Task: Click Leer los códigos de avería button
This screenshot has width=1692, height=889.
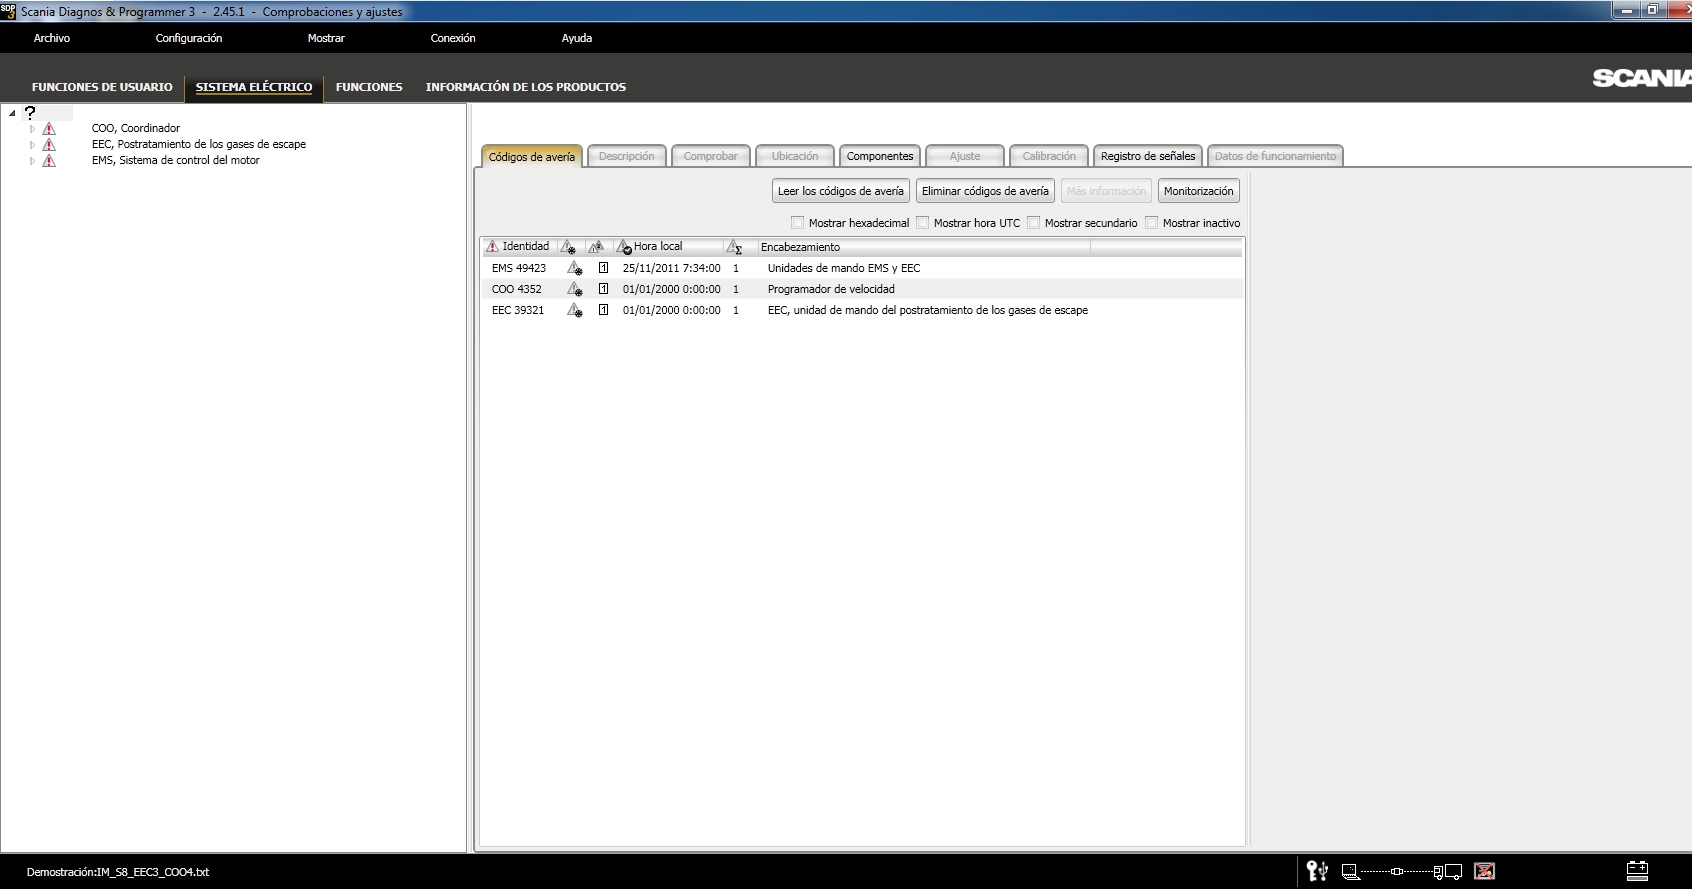Action: [x=841, y=191]
